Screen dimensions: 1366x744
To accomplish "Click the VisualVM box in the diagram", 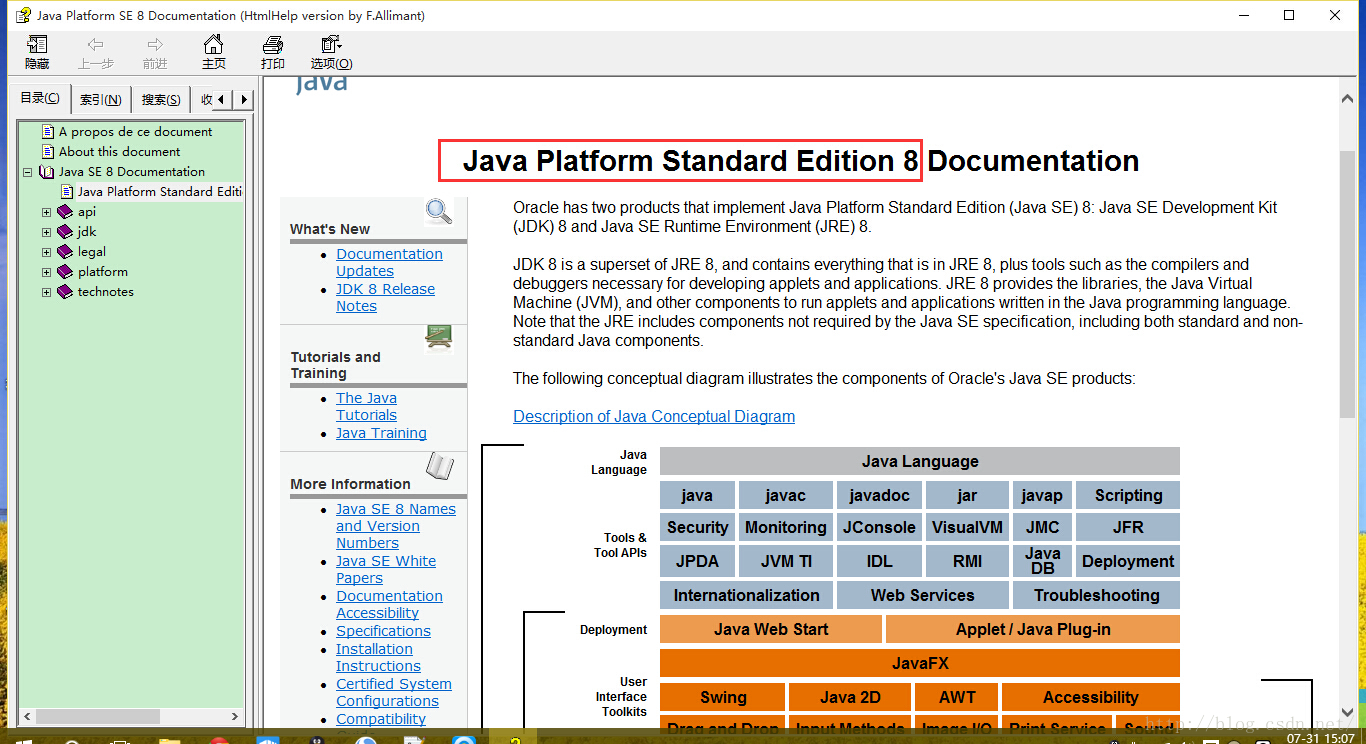I will [967, 527].
